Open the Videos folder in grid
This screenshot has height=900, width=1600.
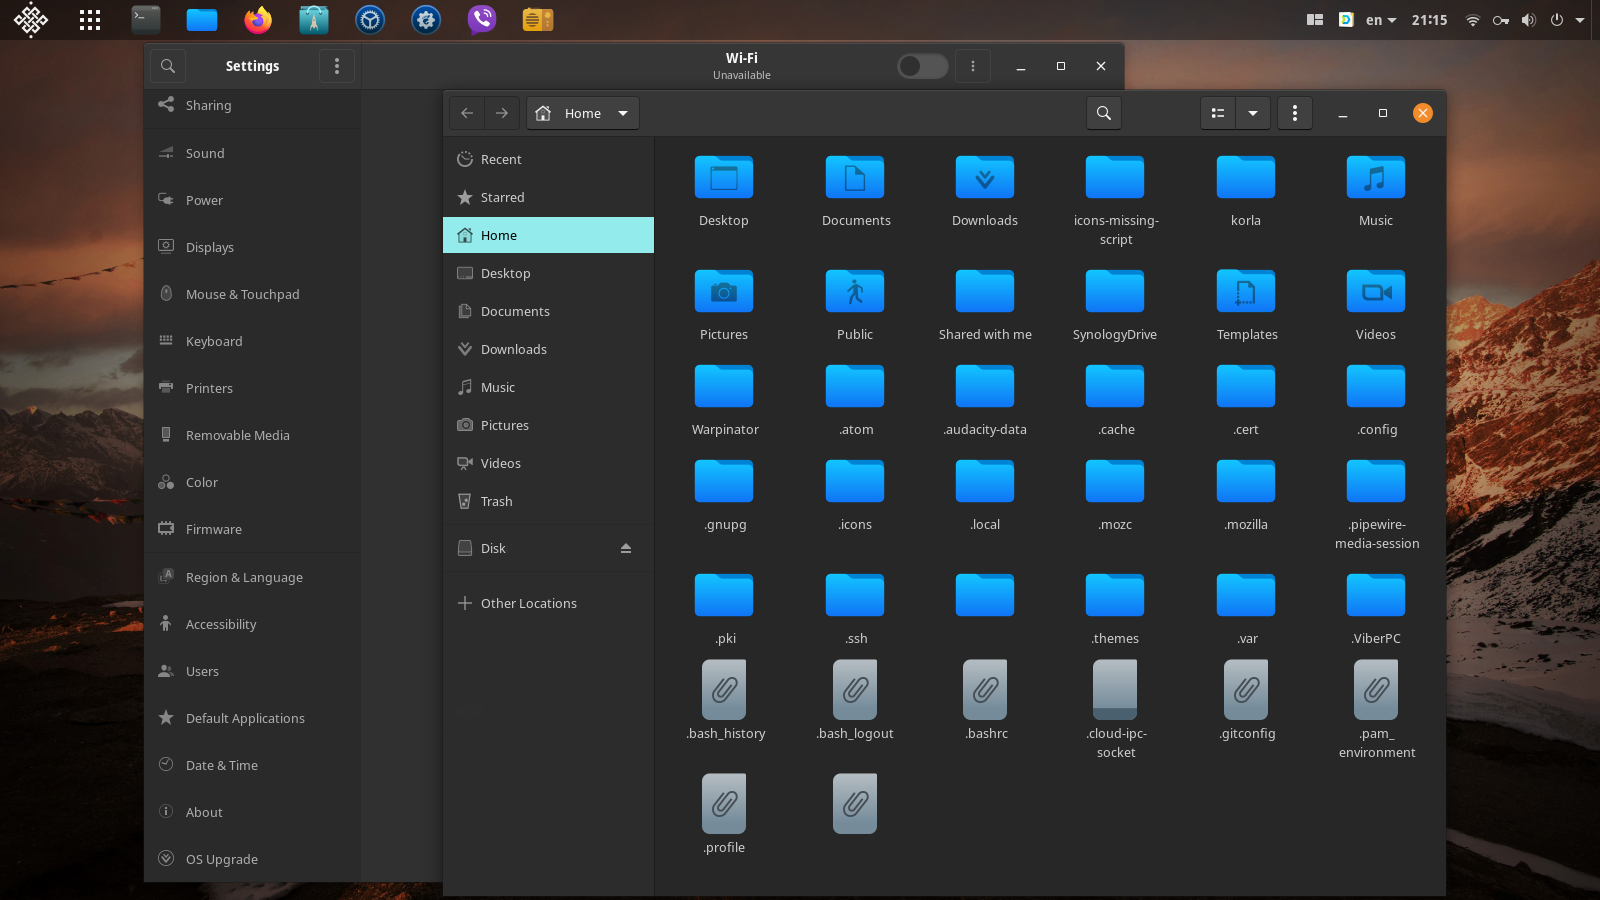(x=1375, y=294)
